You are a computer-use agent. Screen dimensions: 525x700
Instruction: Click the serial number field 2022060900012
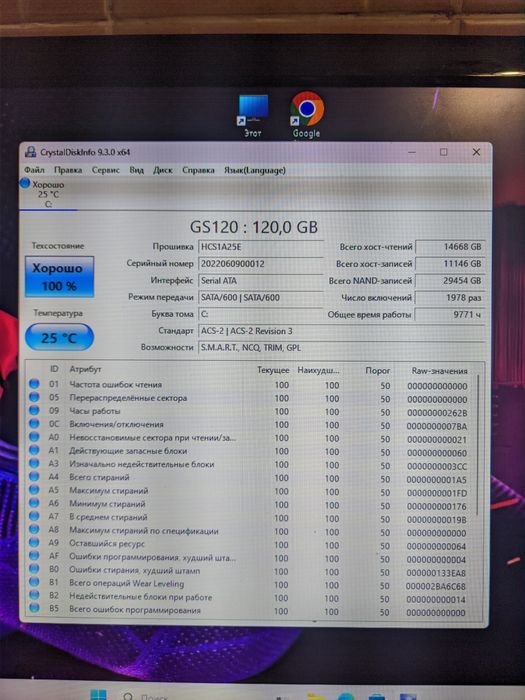pos(261,264)
